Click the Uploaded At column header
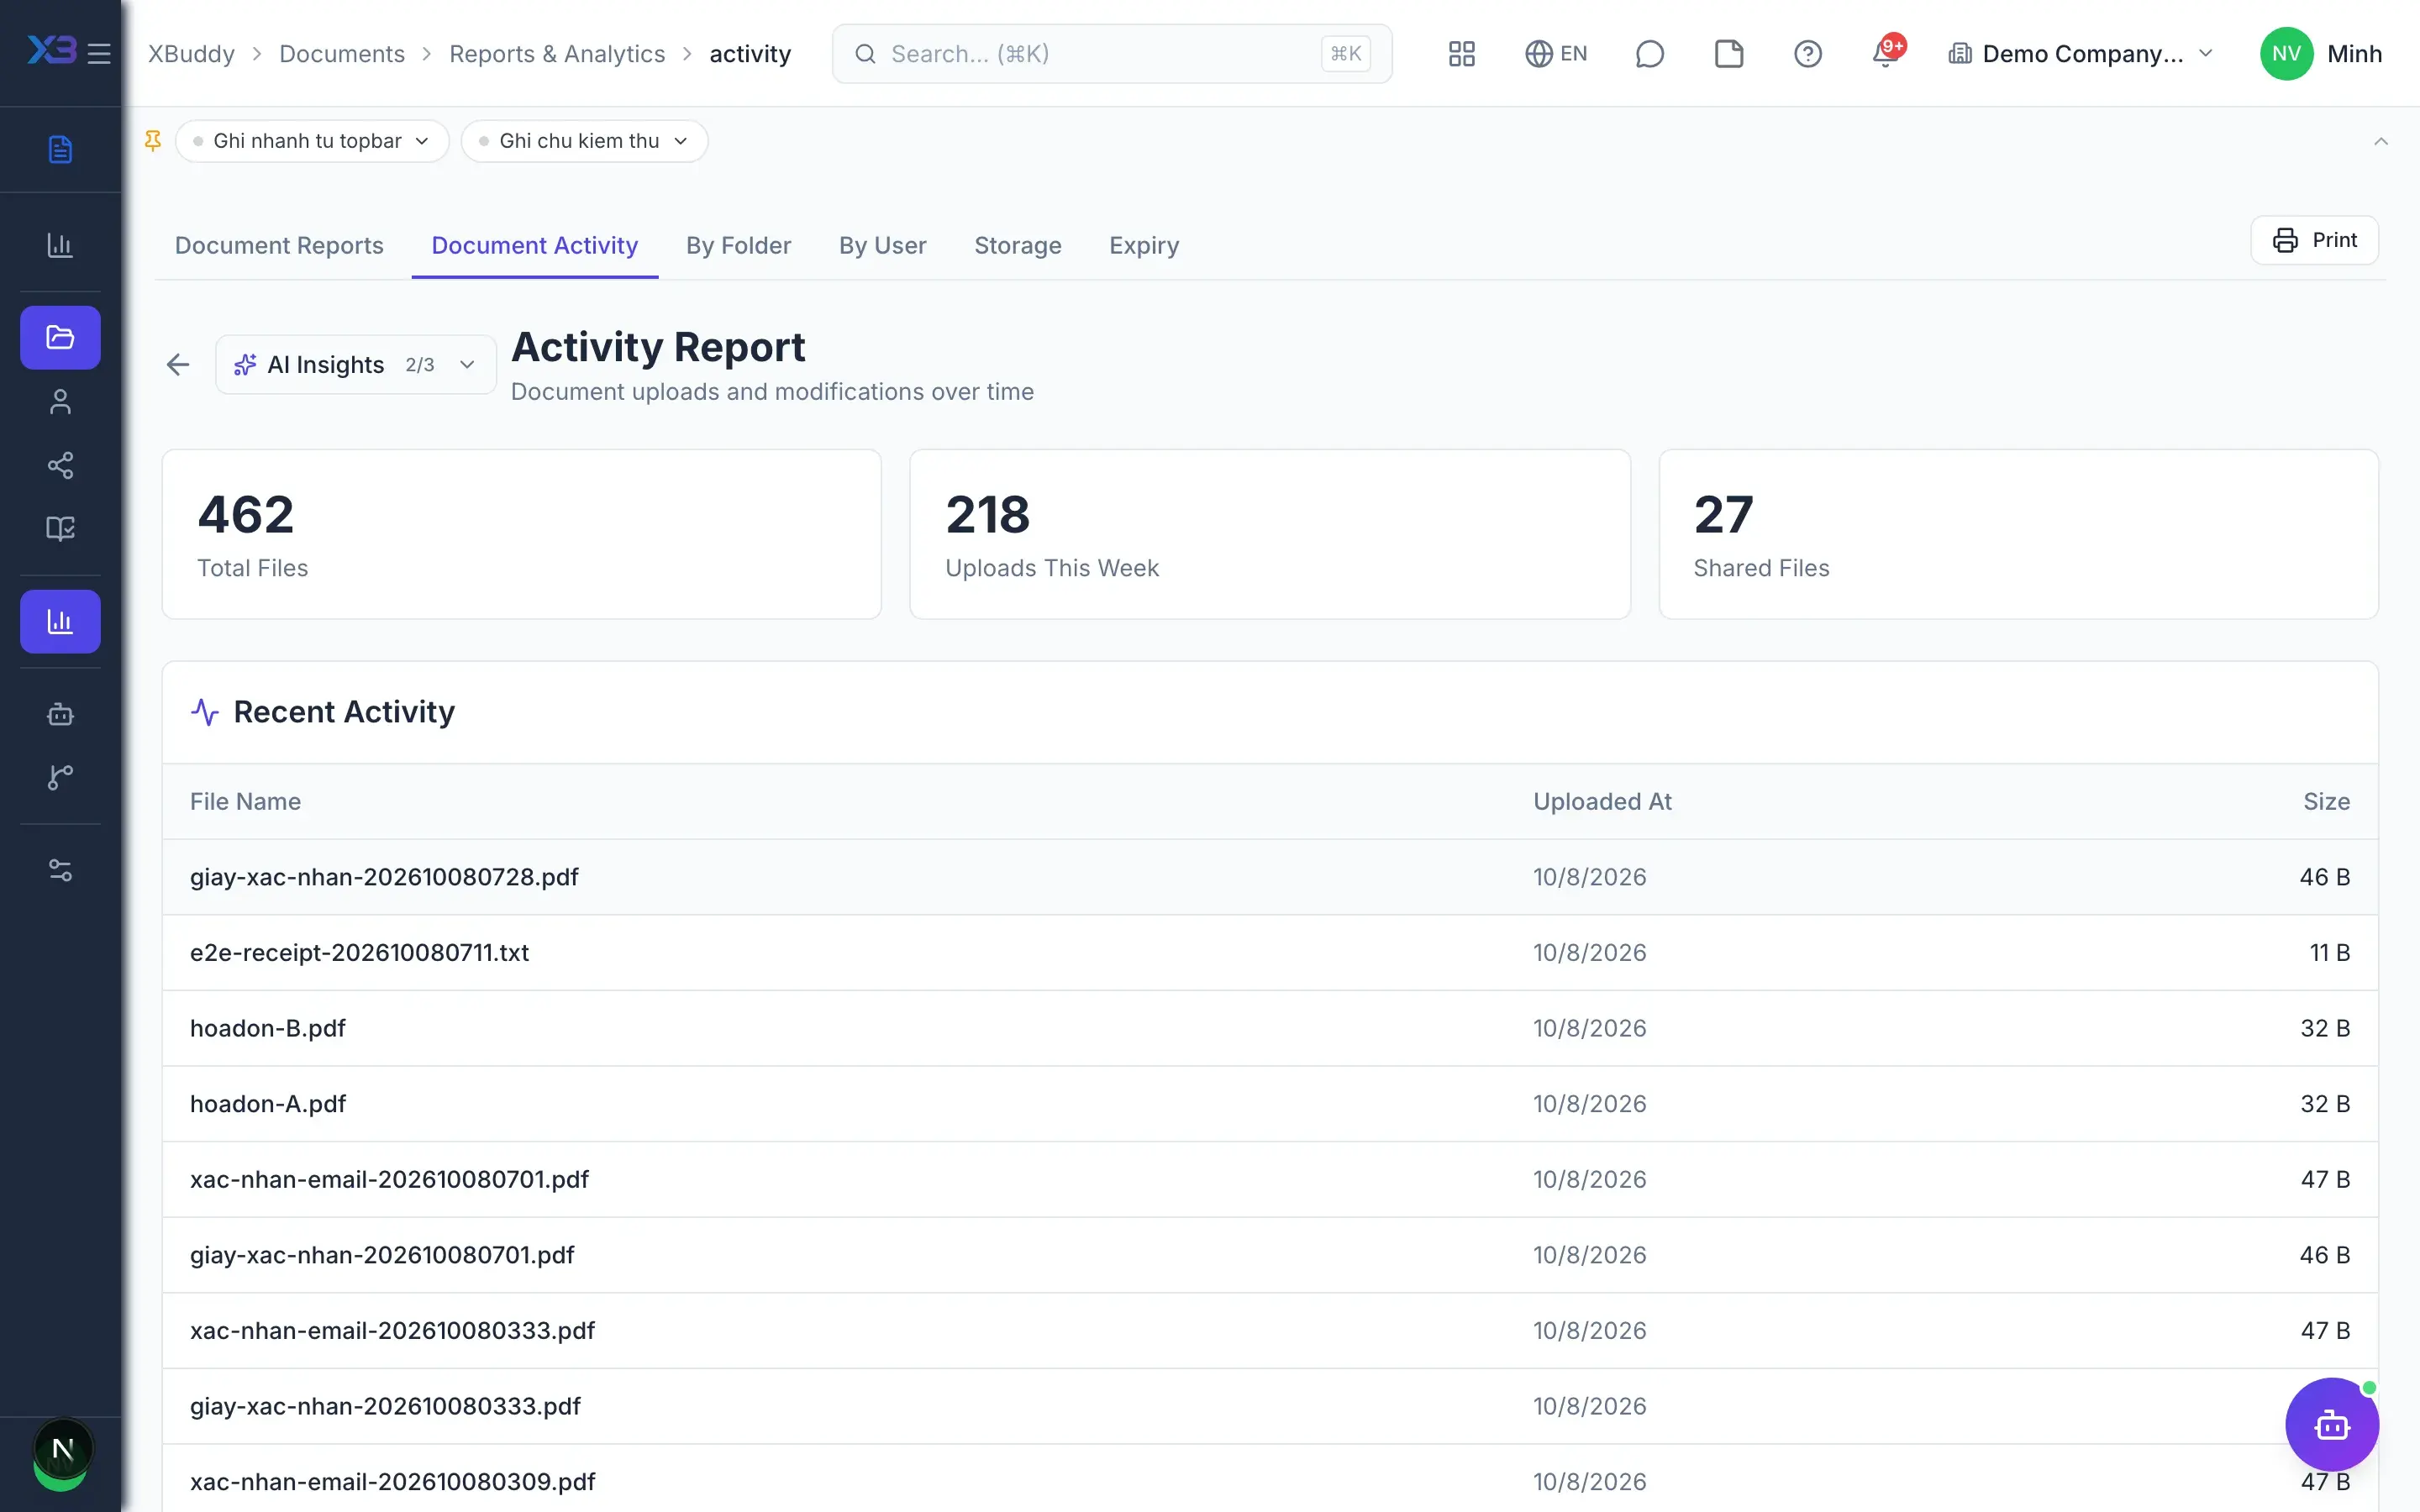This screenshot has width=2420, height=1512. [1602, 801]
